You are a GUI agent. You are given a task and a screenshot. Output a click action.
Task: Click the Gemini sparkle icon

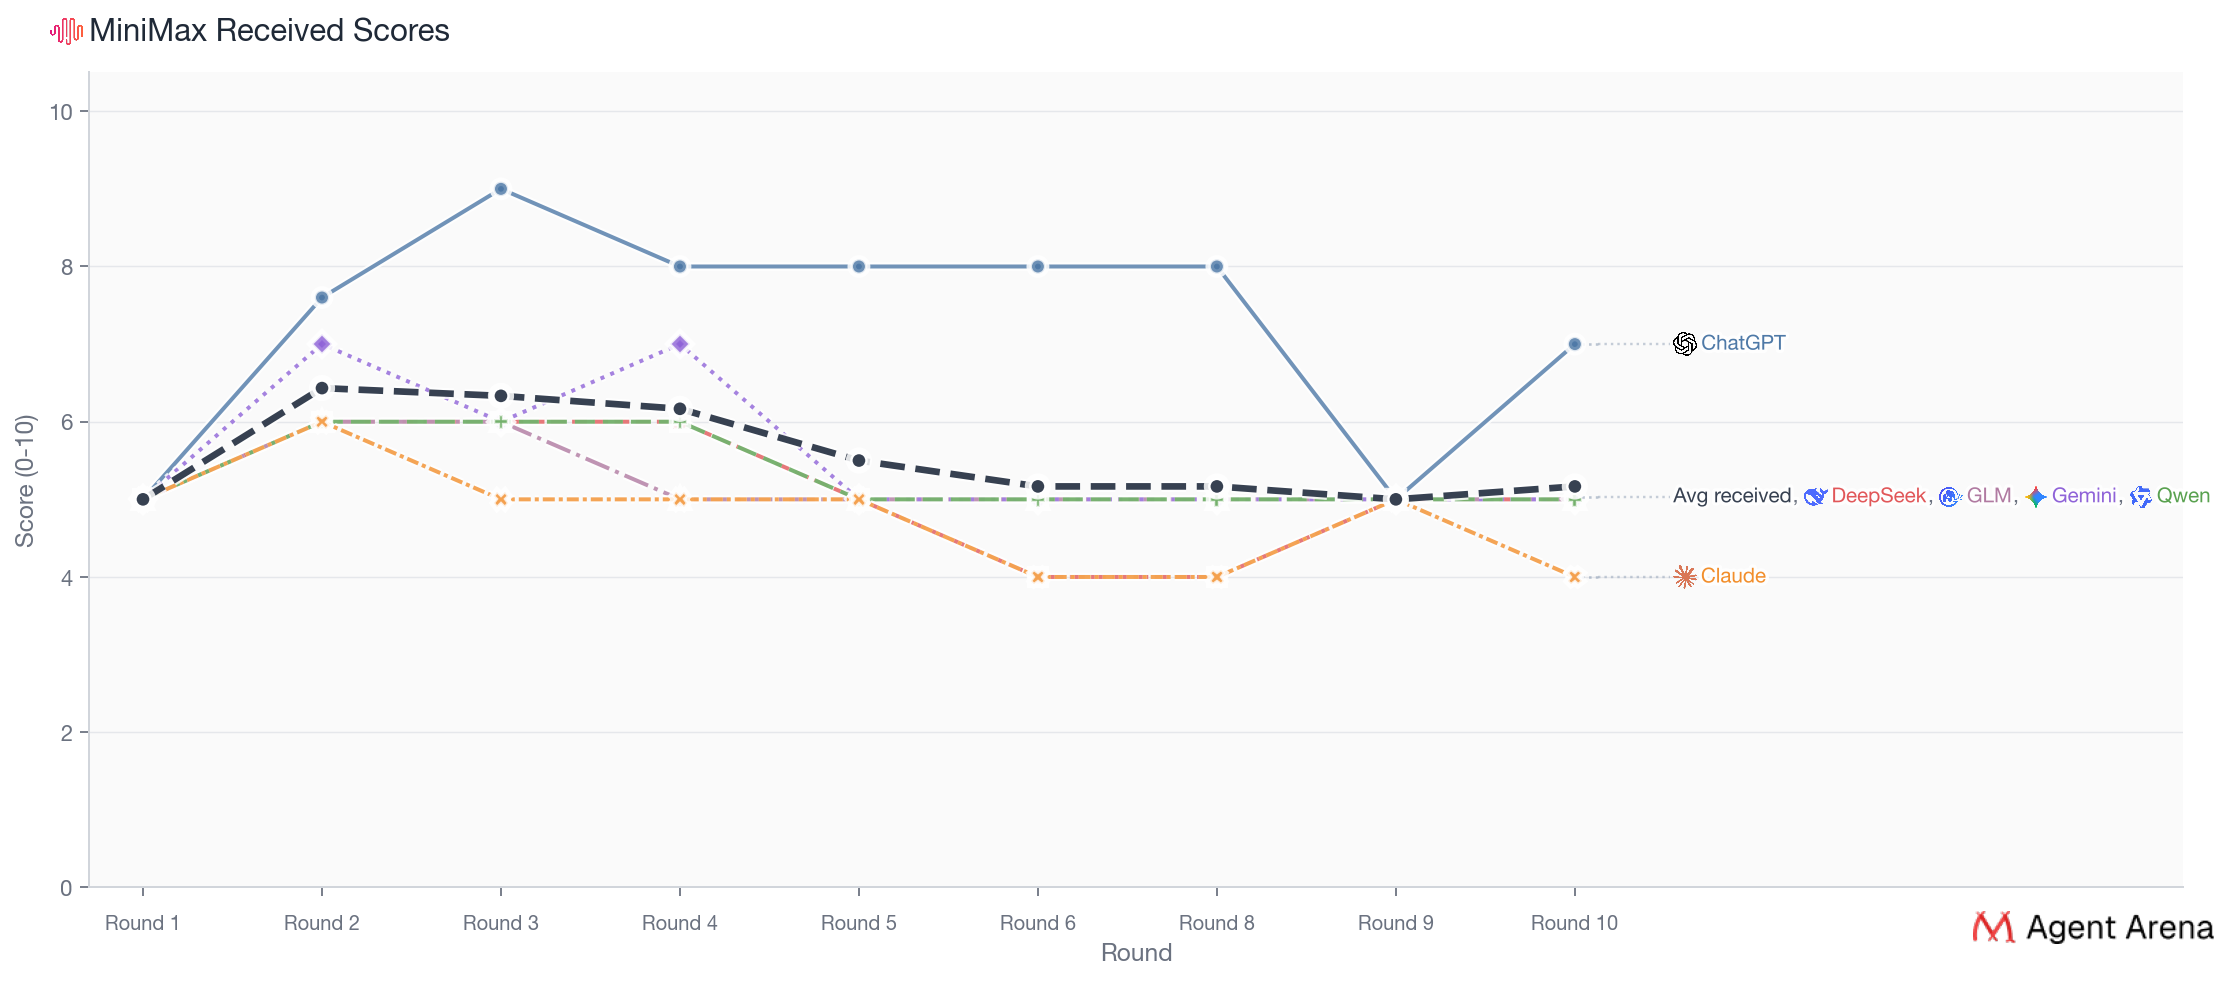point(2036,497)
